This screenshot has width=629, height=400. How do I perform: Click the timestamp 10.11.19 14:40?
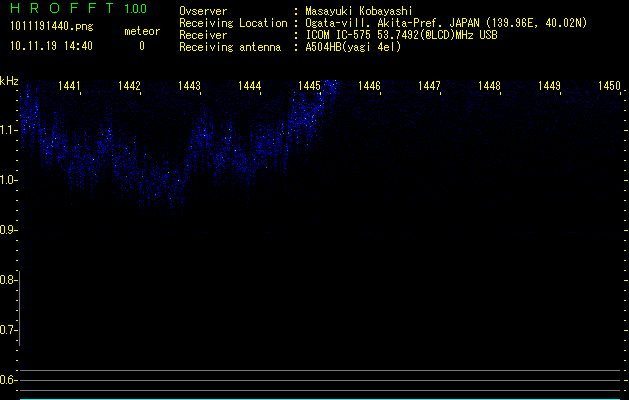(51, 46)
